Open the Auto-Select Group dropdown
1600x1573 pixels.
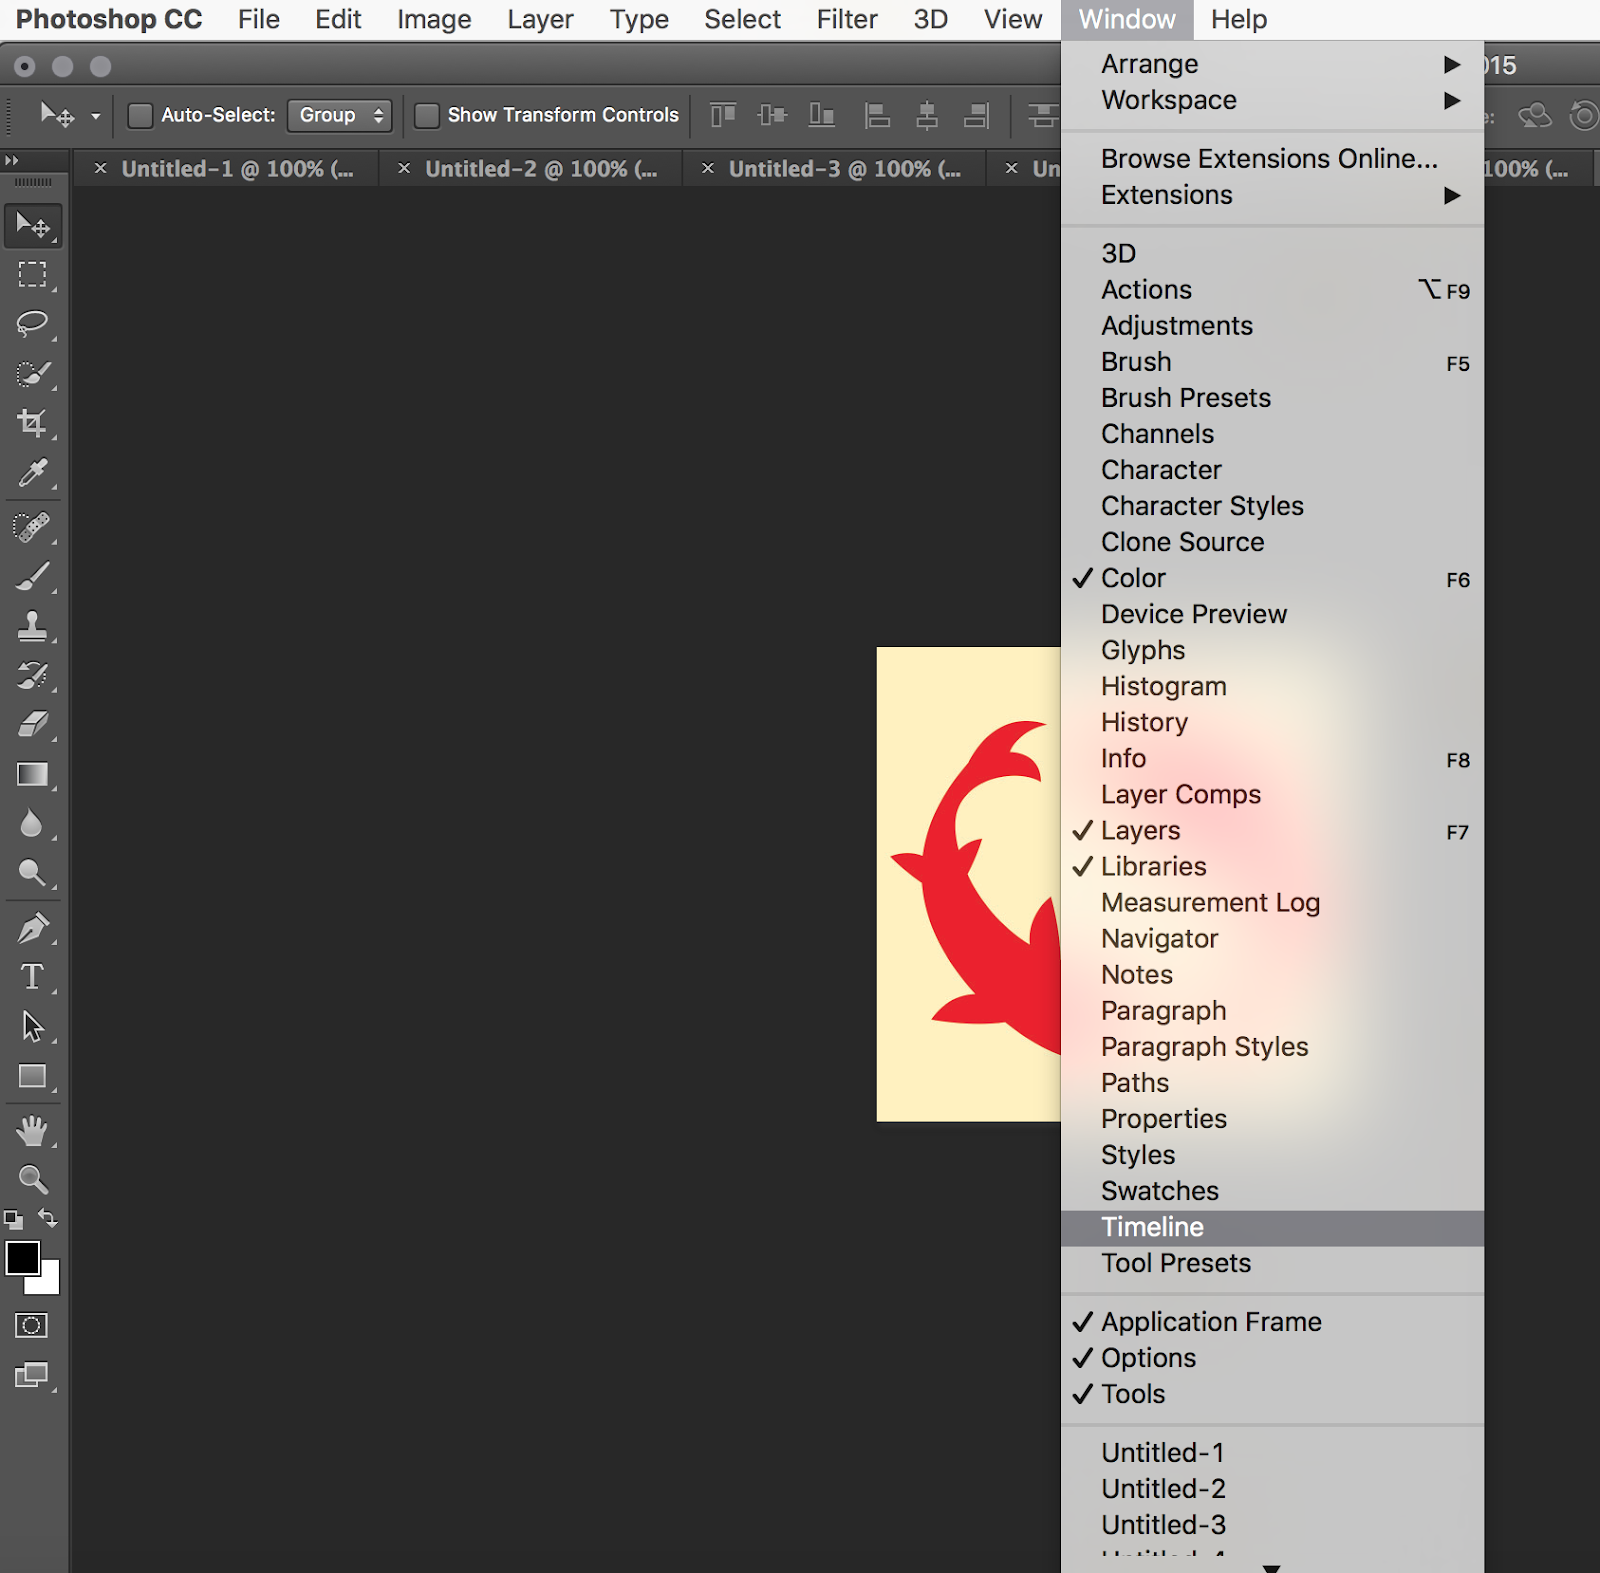click(x=339, y=115)
